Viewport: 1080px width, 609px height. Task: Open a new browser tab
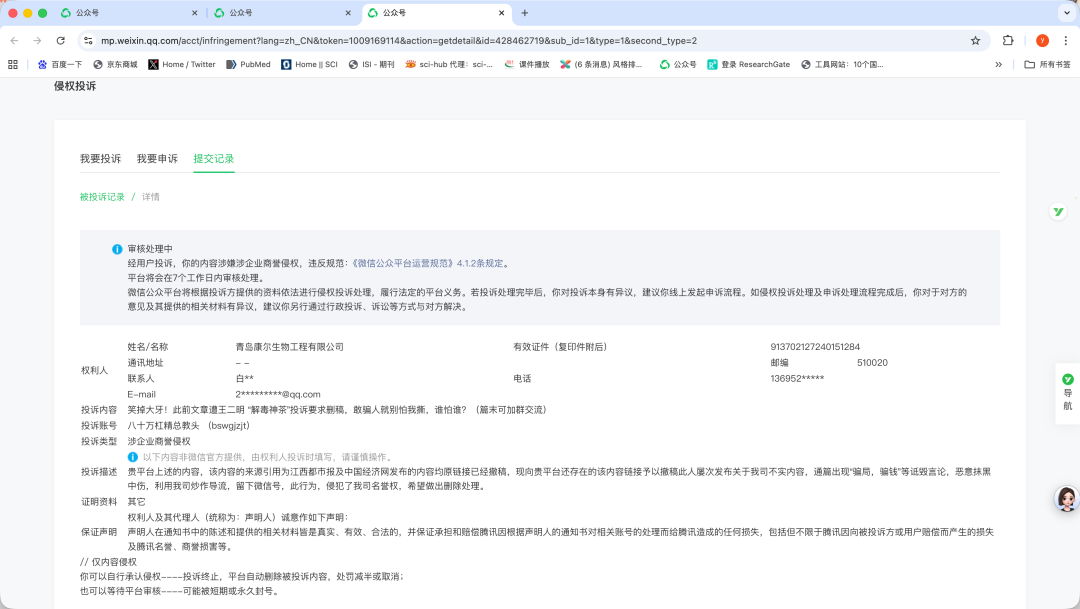point(525,13)
